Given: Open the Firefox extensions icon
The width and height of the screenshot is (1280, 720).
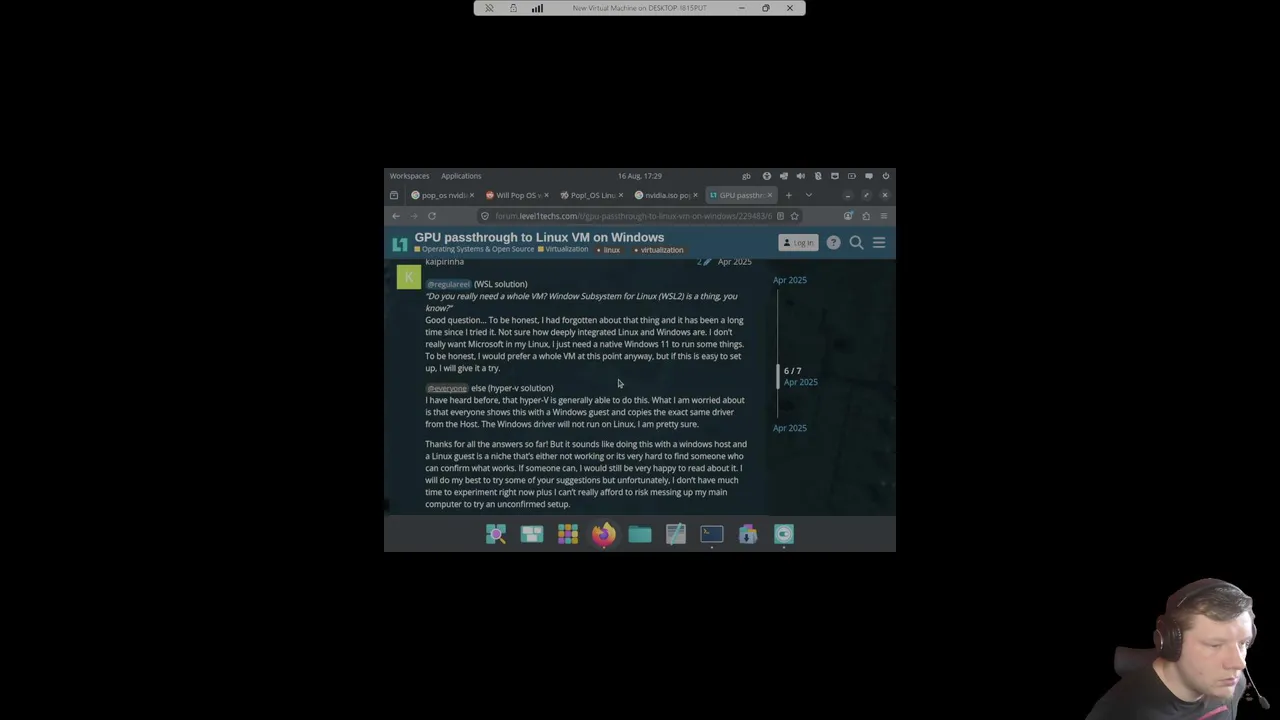Looking at the screenshot, I should click(866, 216).
